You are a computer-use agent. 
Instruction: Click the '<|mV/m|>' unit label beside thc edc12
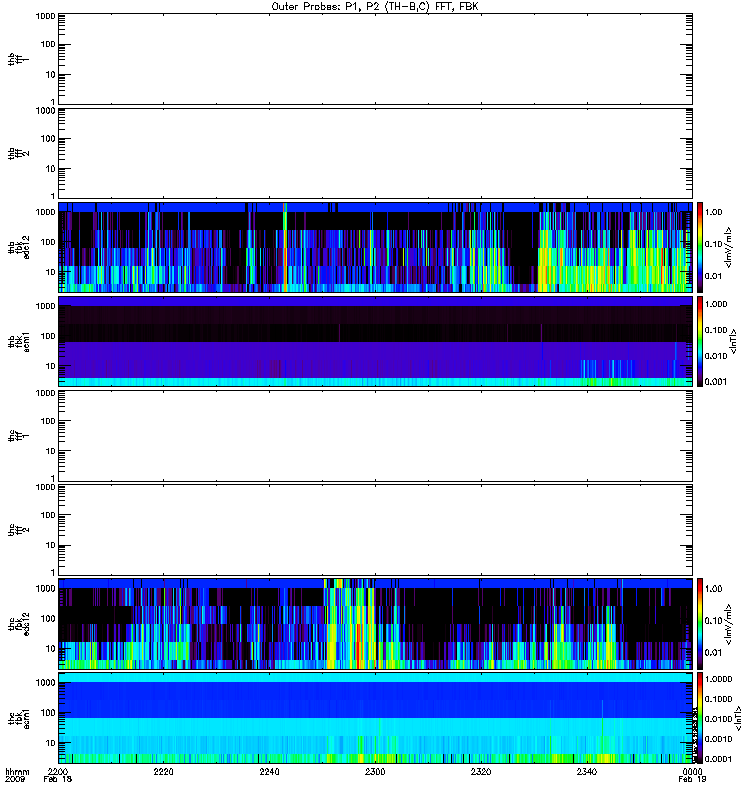point(729,624)
